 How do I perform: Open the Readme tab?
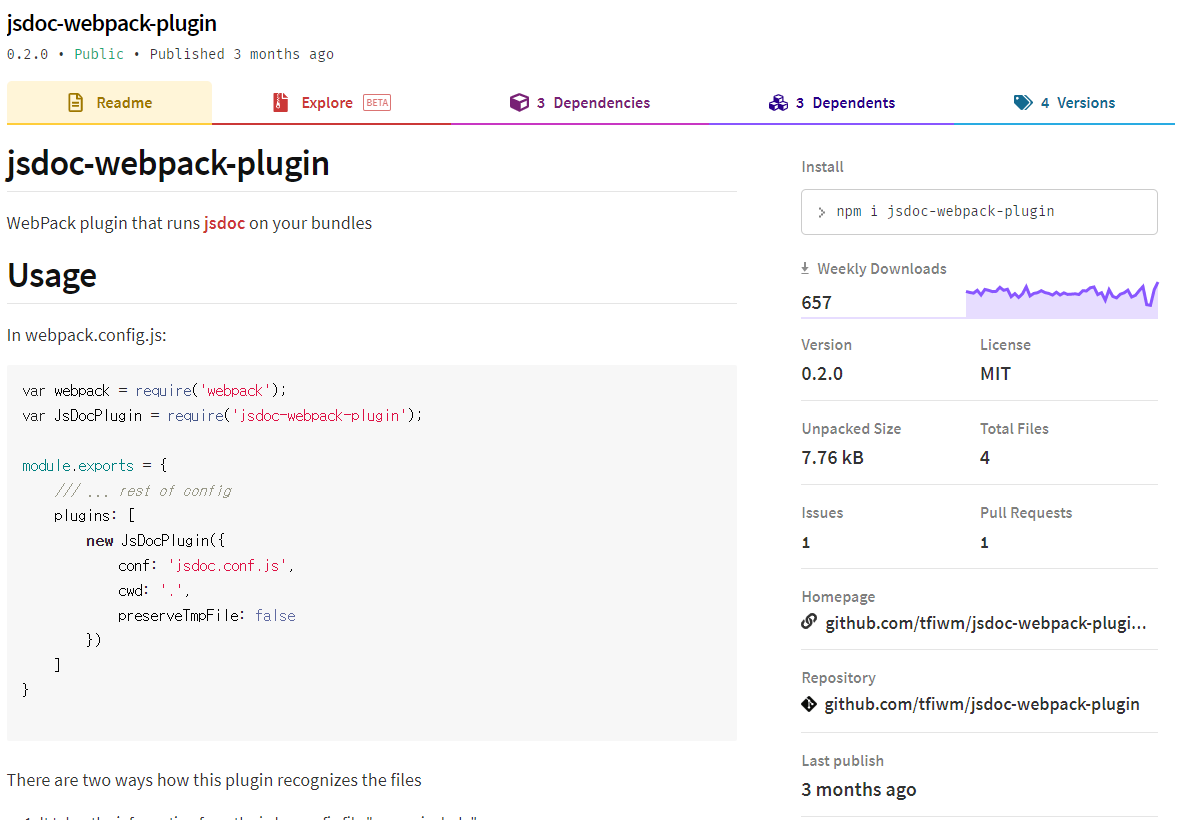(109, 102)
